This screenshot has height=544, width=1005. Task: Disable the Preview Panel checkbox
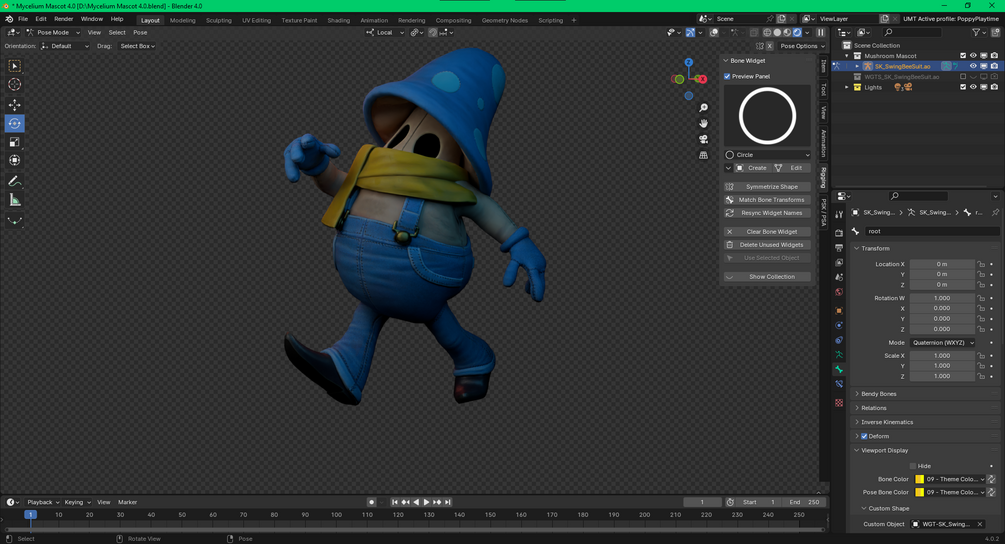(x=728, y=76)
